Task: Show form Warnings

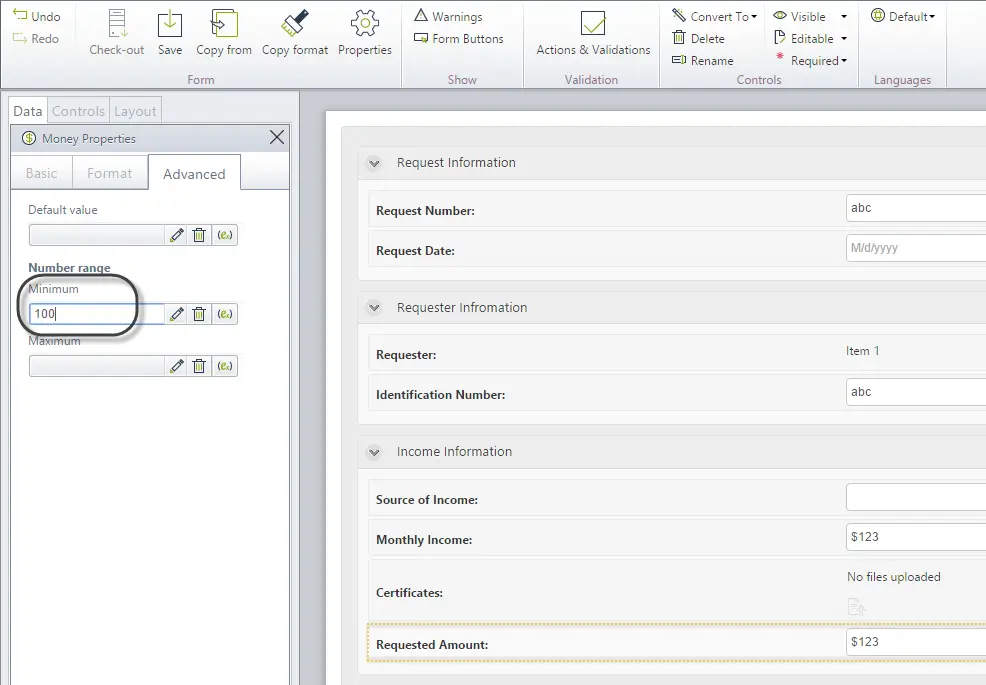Action: [x=448, y=16]
